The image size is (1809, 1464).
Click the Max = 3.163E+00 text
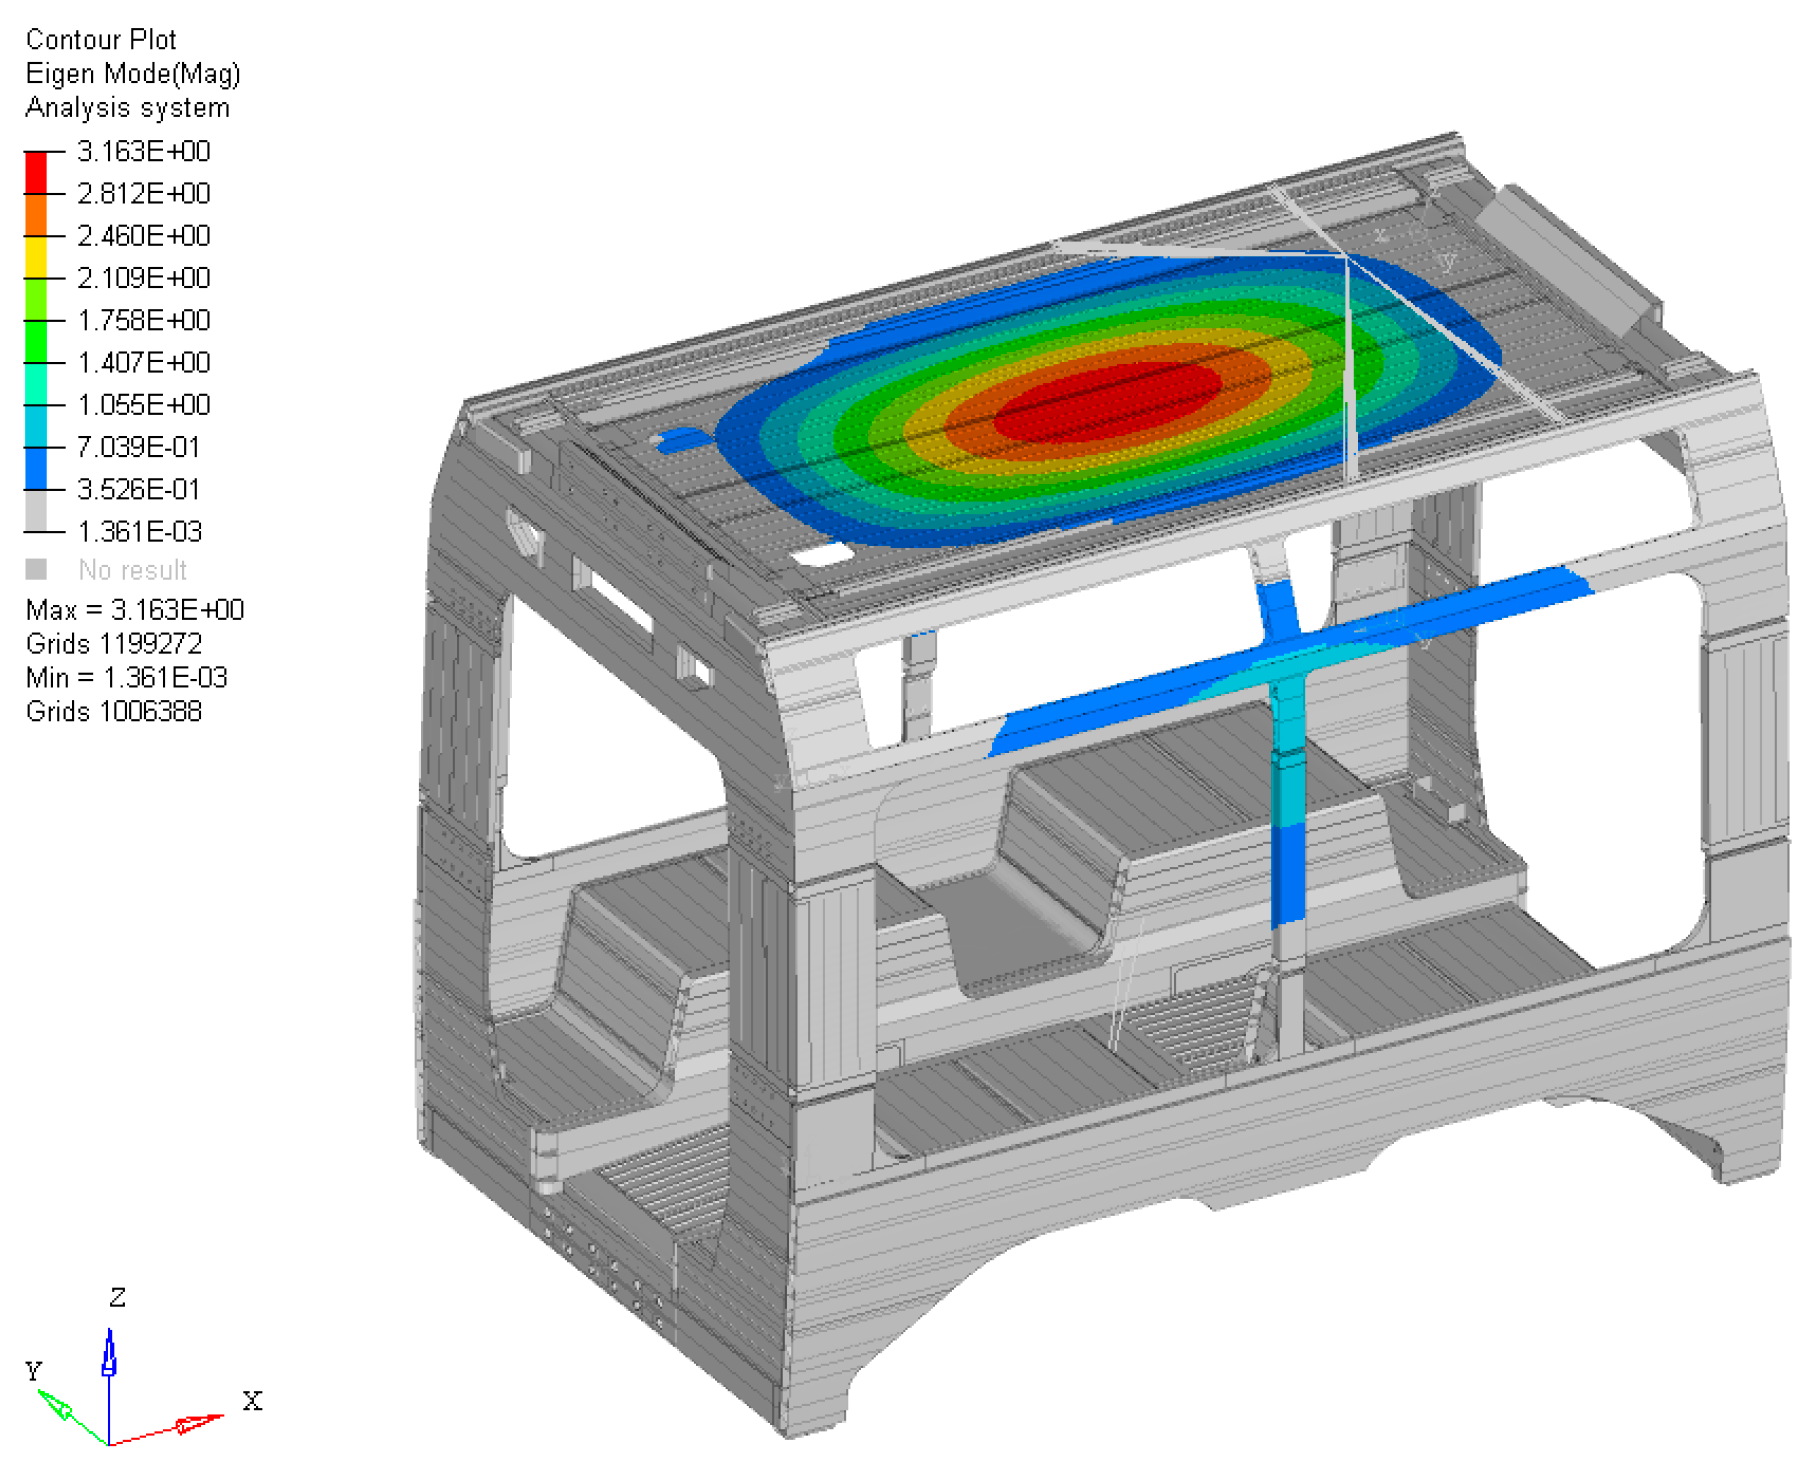point(135,610)
